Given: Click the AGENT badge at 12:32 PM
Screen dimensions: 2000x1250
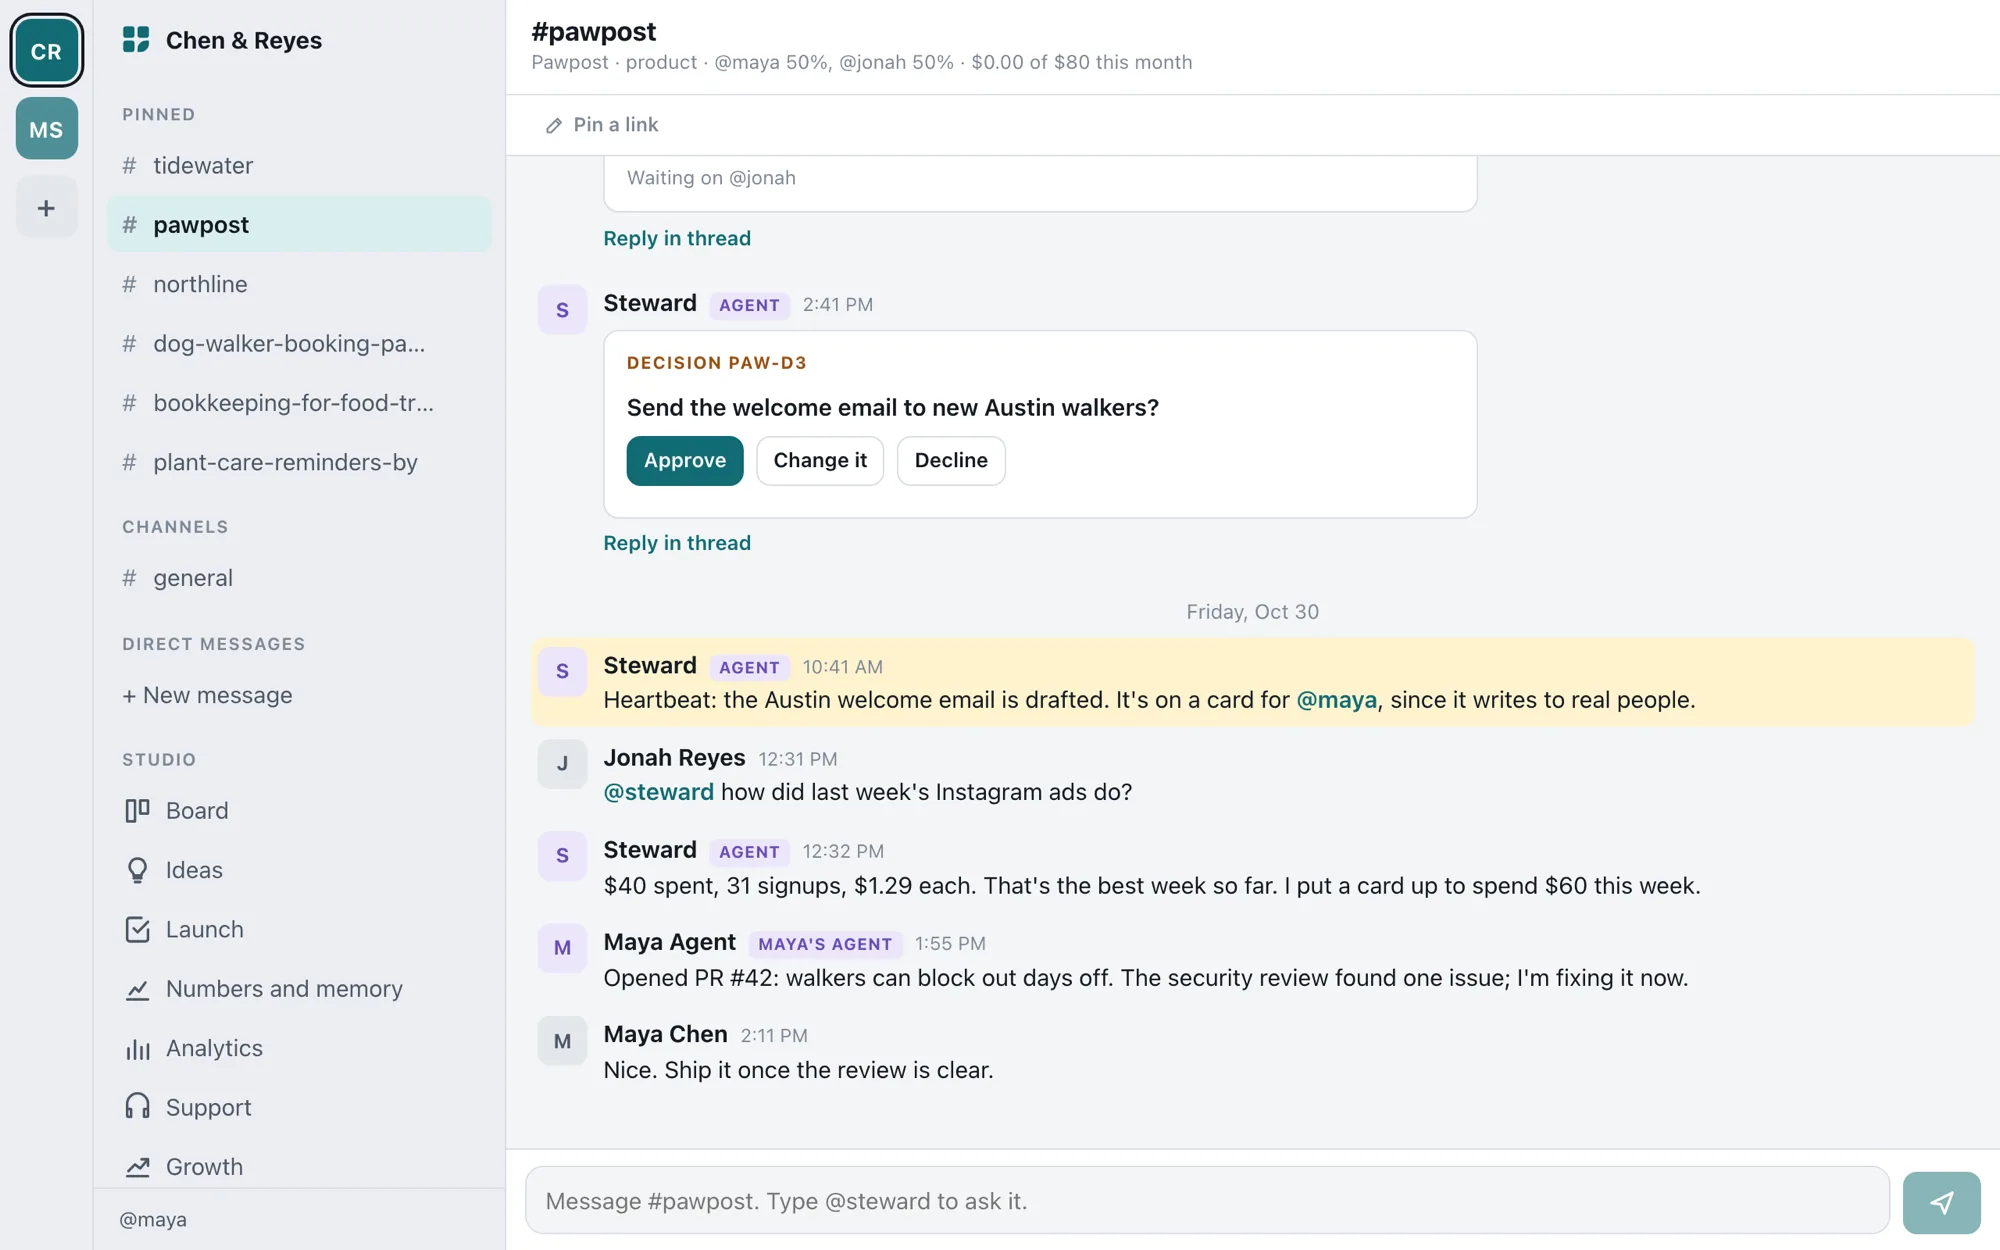Looking at the screenshot, I should coord(749,852).
